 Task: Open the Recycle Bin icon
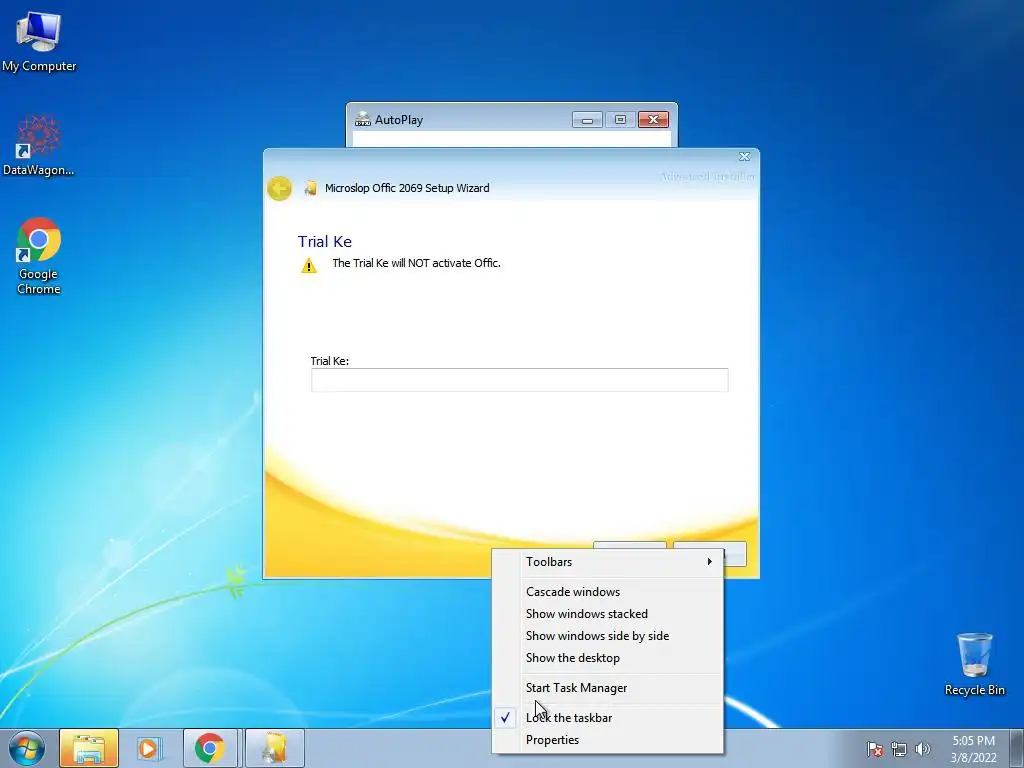point(974,664)
